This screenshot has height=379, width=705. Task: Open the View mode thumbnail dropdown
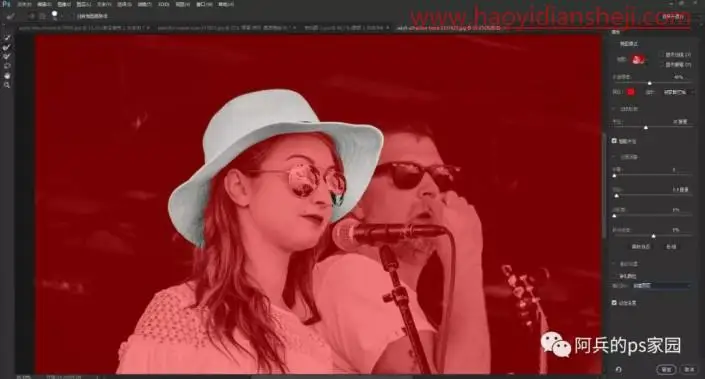click(x=638, y=59)
